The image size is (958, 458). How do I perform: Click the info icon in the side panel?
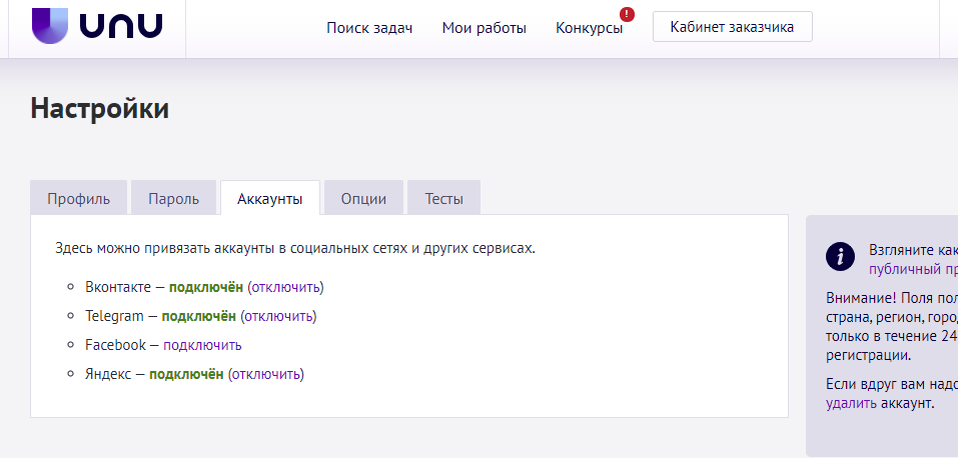click(840, 256)
